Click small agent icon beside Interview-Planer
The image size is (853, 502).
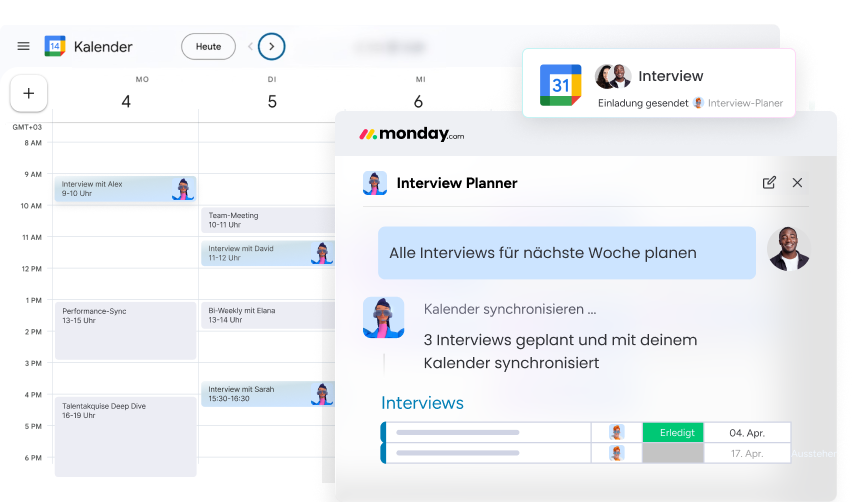click(x=699, y=103)
